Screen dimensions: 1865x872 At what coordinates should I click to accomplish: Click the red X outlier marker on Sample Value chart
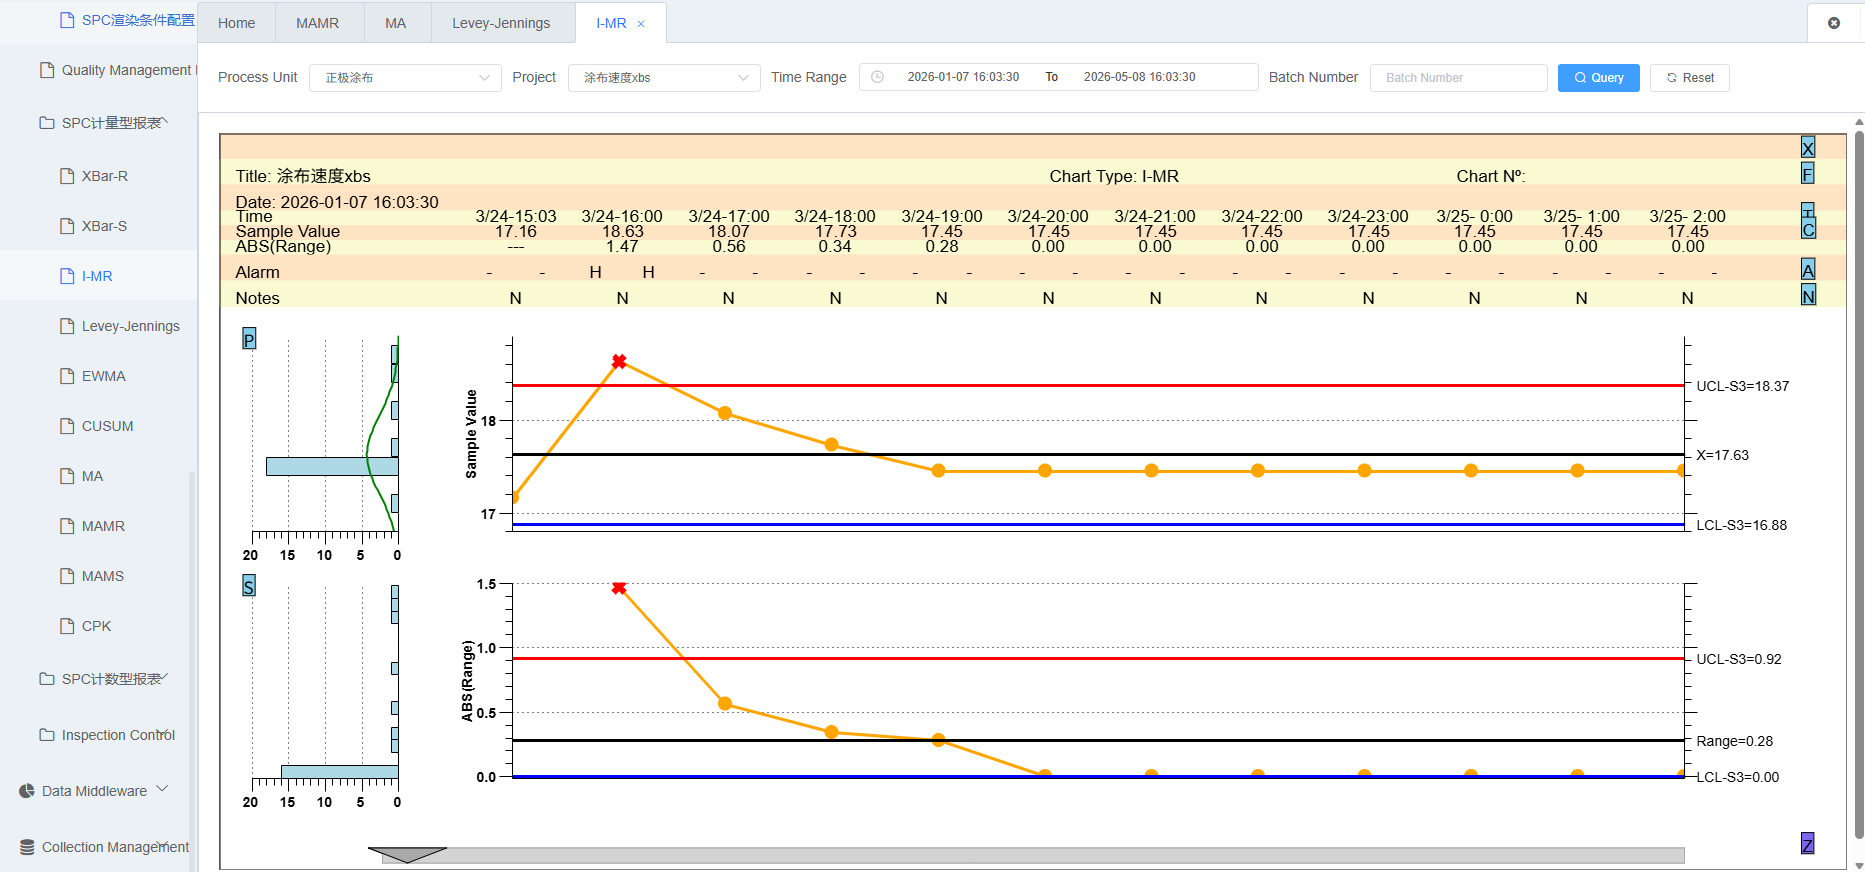619,361
